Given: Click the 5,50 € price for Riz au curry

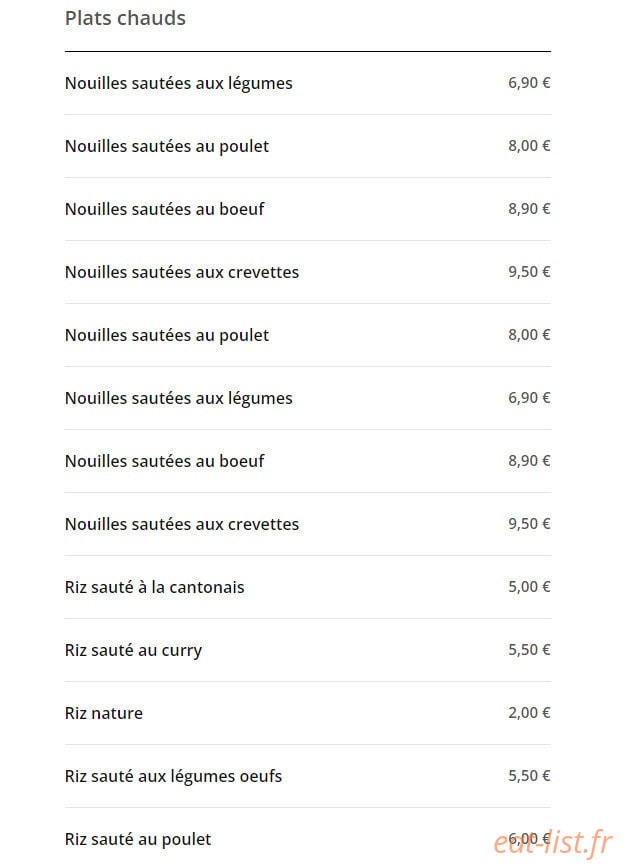Looking at the screenshot, I should pos(529,650).
